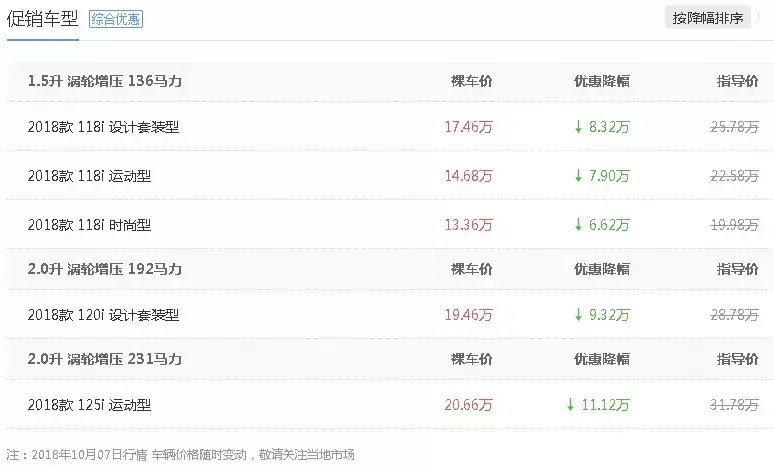Click the 20.66万 bare car price
Viewport: 774px width, 471px height.
point(468,405)
